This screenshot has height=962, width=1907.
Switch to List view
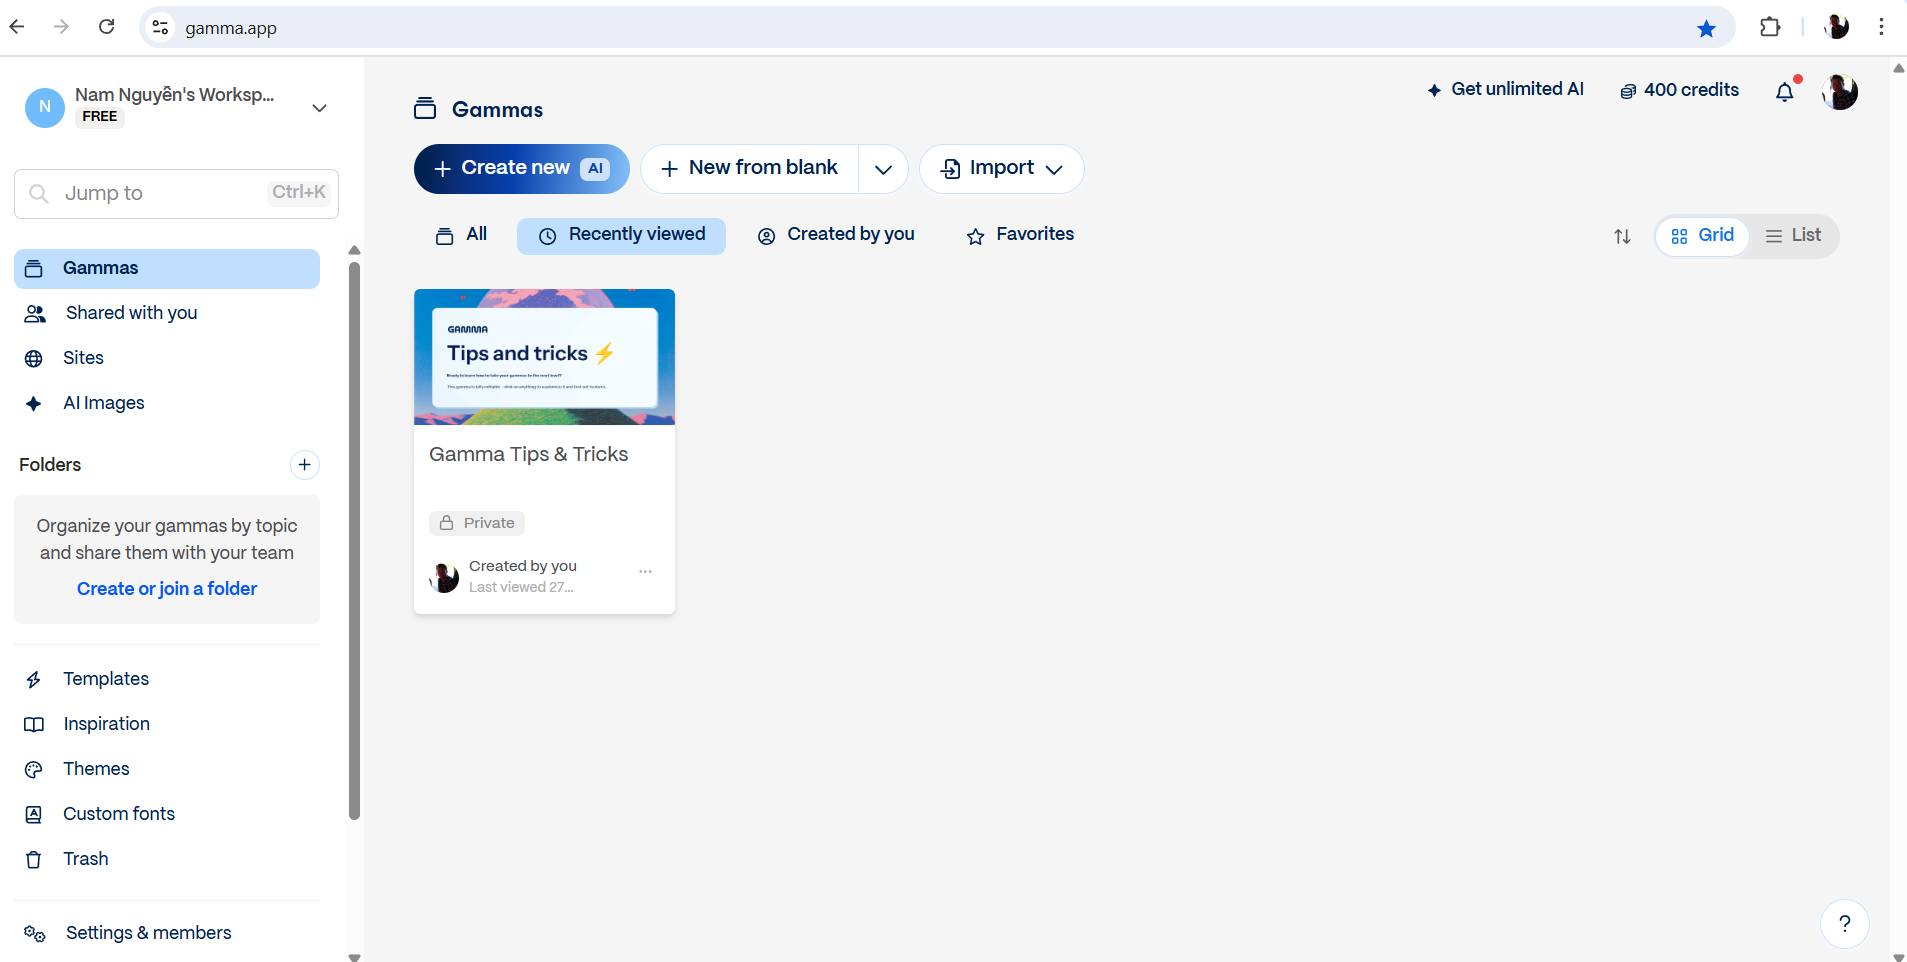pyautogui.click(x=1793, y=236)
